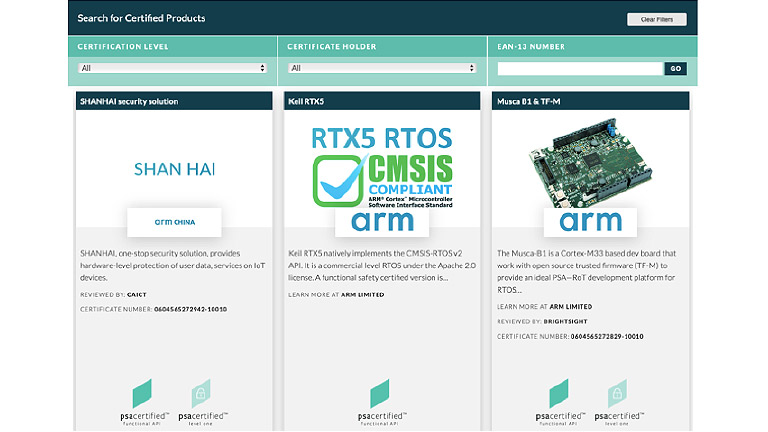Select certificate number 0604565272942-10010
Image resolution: width=768 pixels, height=432 pixels.
tap(191, 310)
